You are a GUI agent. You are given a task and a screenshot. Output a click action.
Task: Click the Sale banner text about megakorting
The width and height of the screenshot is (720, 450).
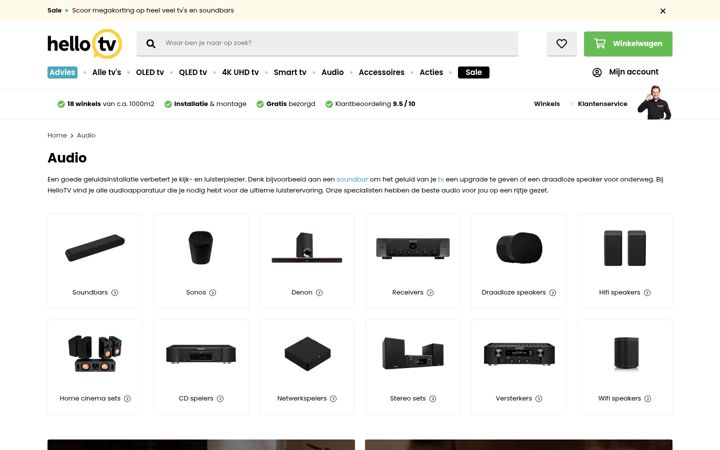point(153,10)
